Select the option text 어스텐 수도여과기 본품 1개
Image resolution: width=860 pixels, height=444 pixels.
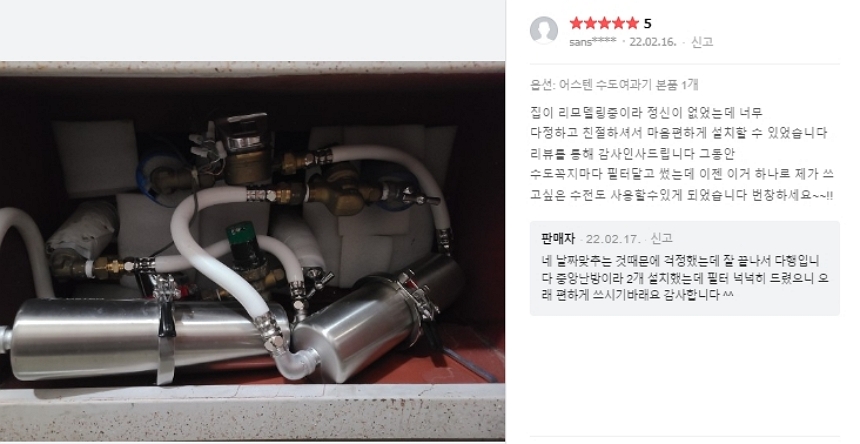pos(629,85)
